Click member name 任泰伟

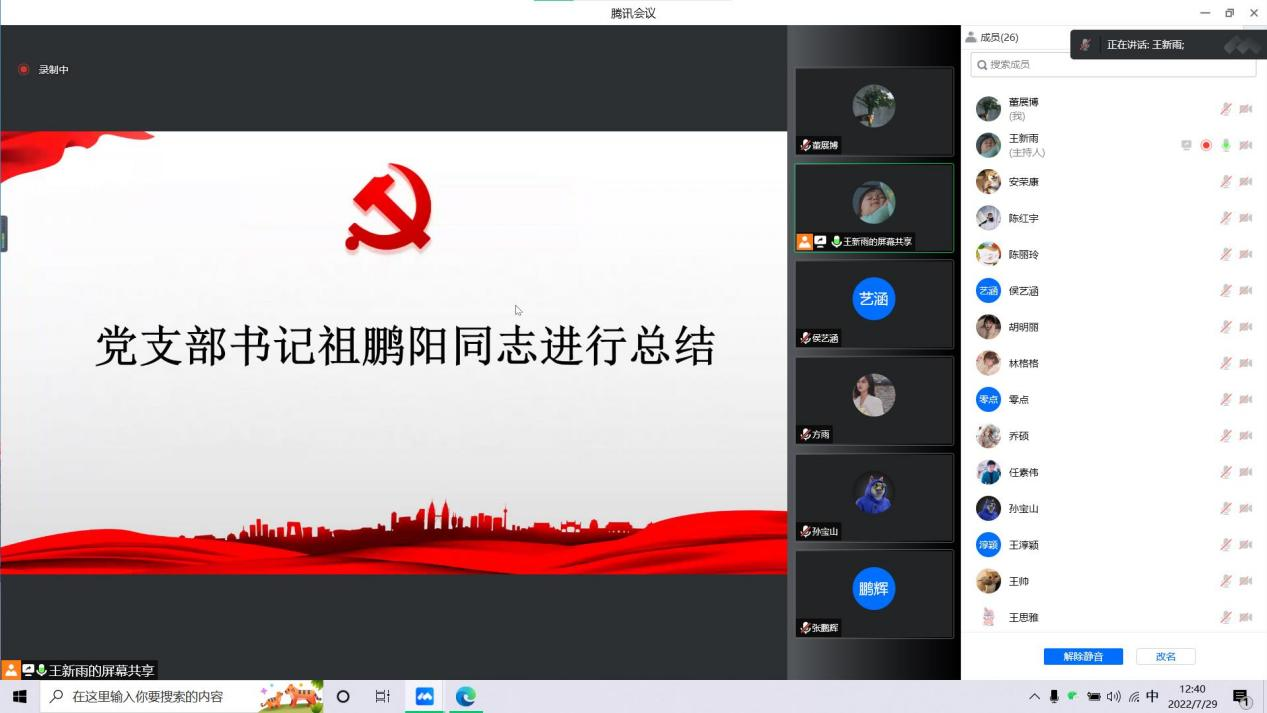1023,472
